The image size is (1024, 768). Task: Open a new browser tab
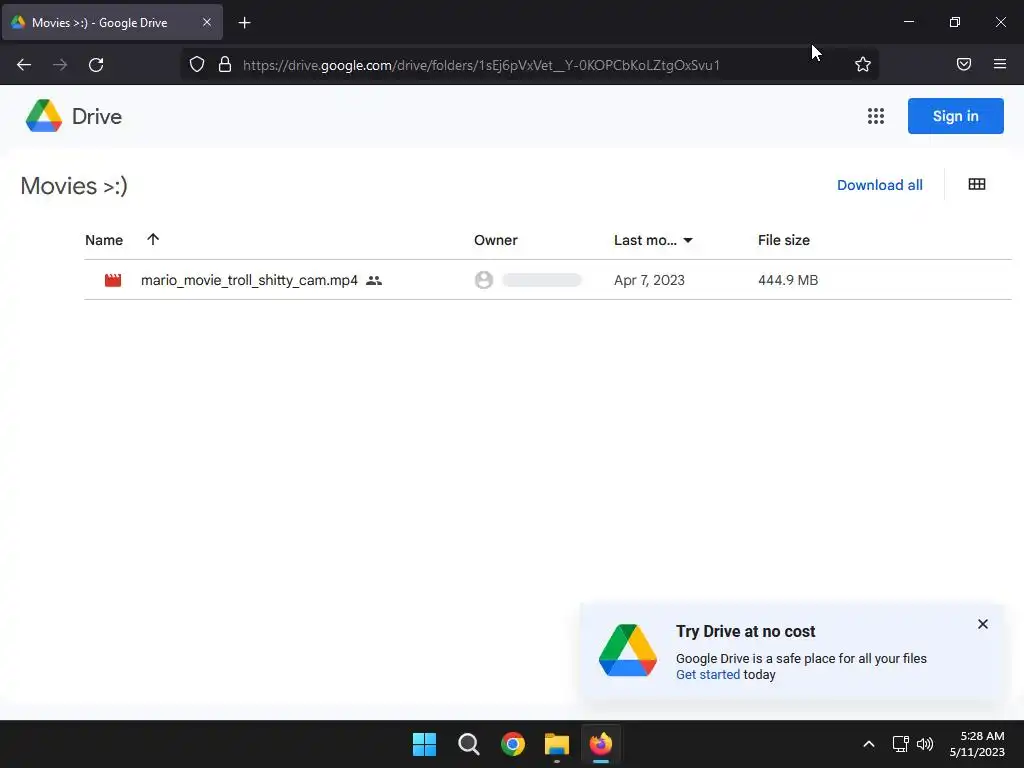coord(244,23)
